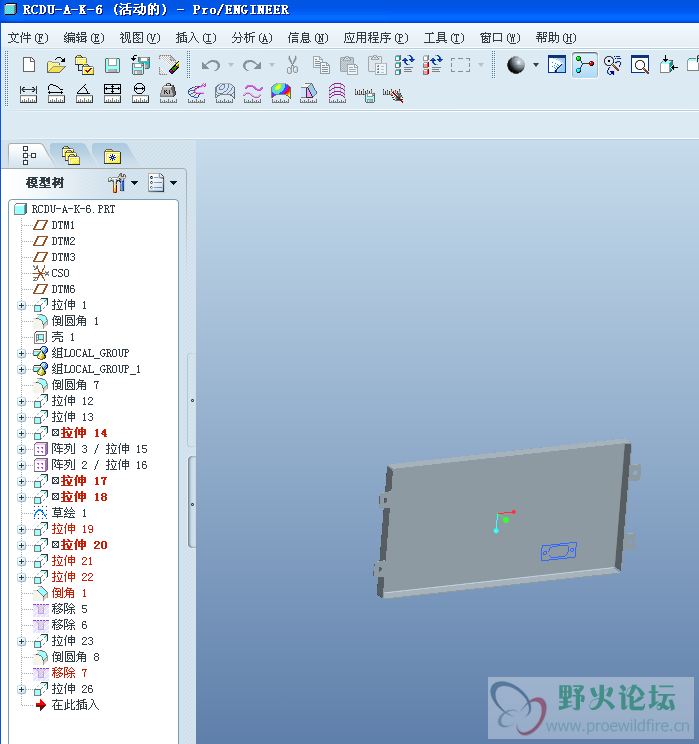
Task: Click the Copy icon
Action: (321, 65)
